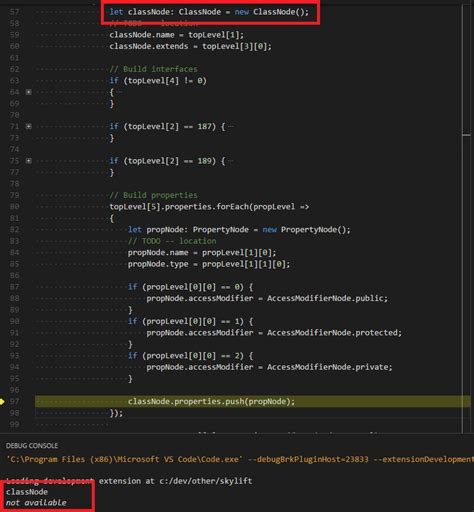Click 'propNode.type = propLevel[1][1][0];' line
474x512 pixels.
click(209, 264)
